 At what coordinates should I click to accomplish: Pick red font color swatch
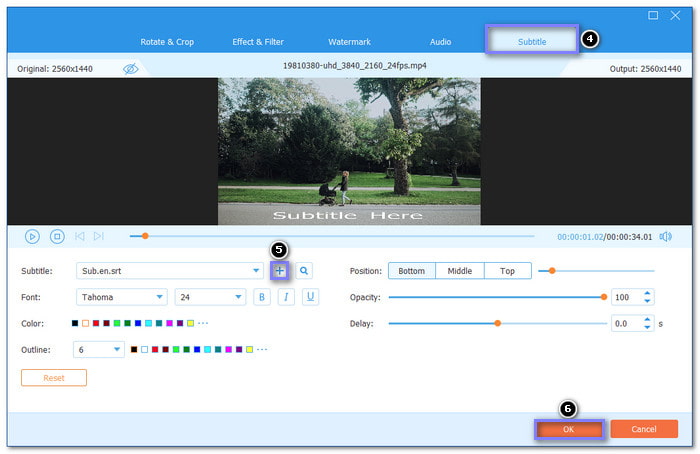96,323
